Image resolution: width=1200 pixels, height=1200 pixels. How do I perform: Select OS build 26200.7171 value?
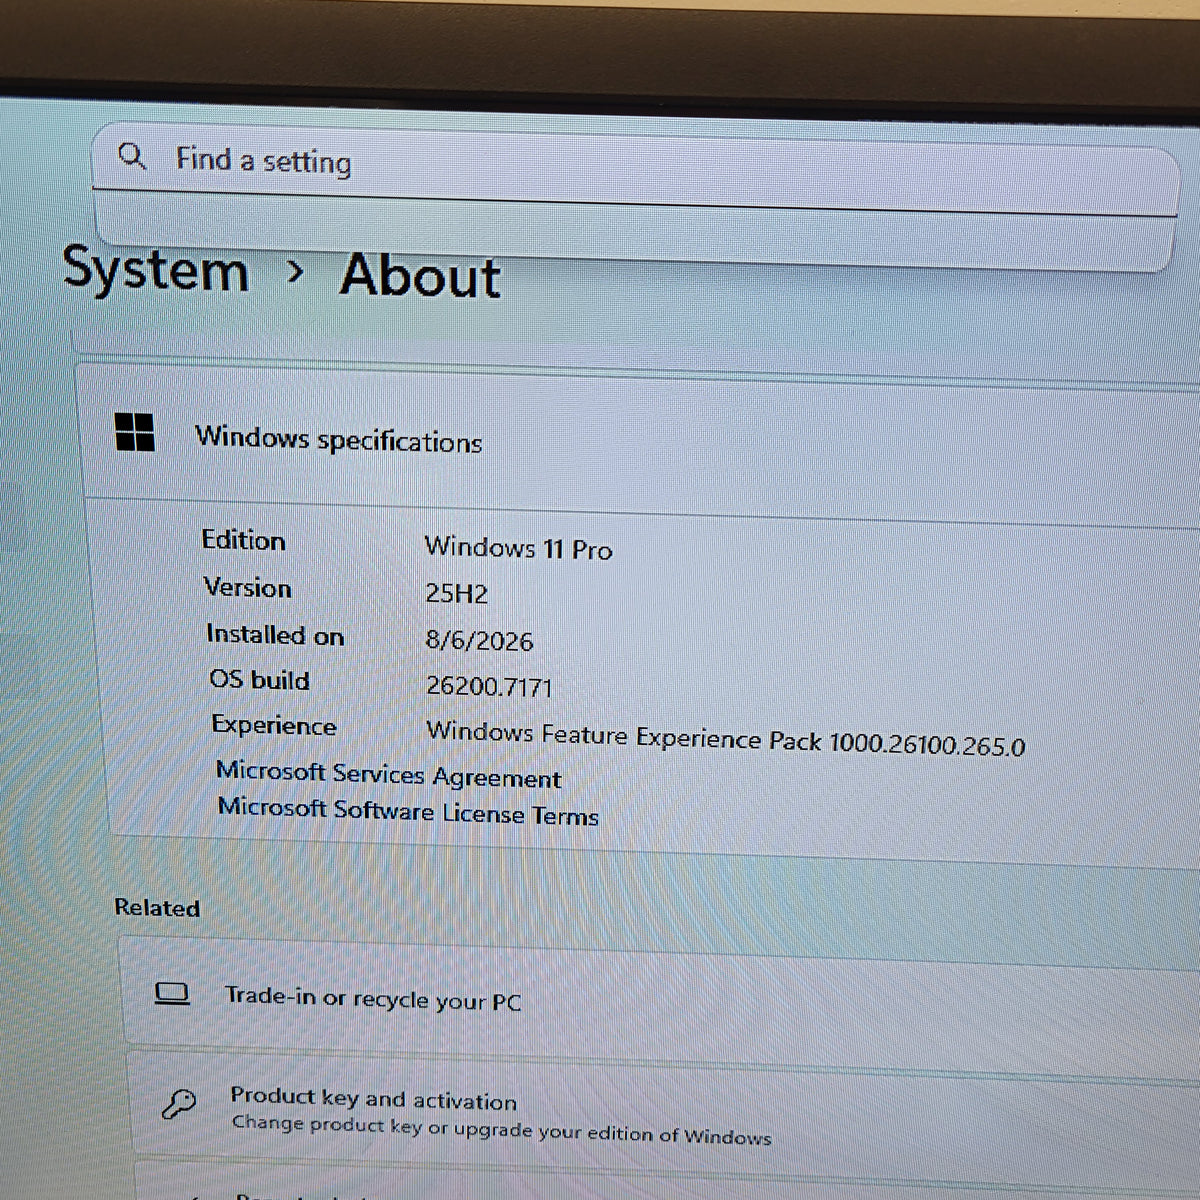coord(489,686)
